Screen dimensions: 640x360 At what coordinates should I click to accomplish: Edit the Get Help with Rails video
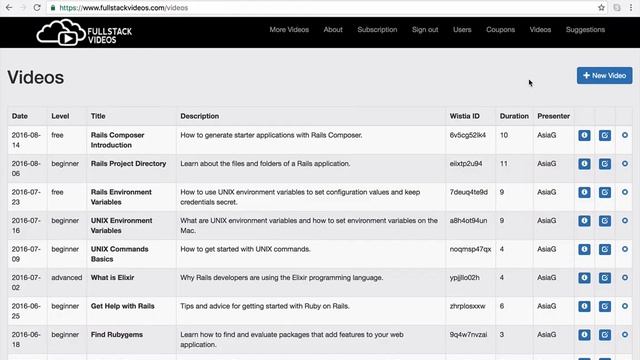click(x=604, y=306)
